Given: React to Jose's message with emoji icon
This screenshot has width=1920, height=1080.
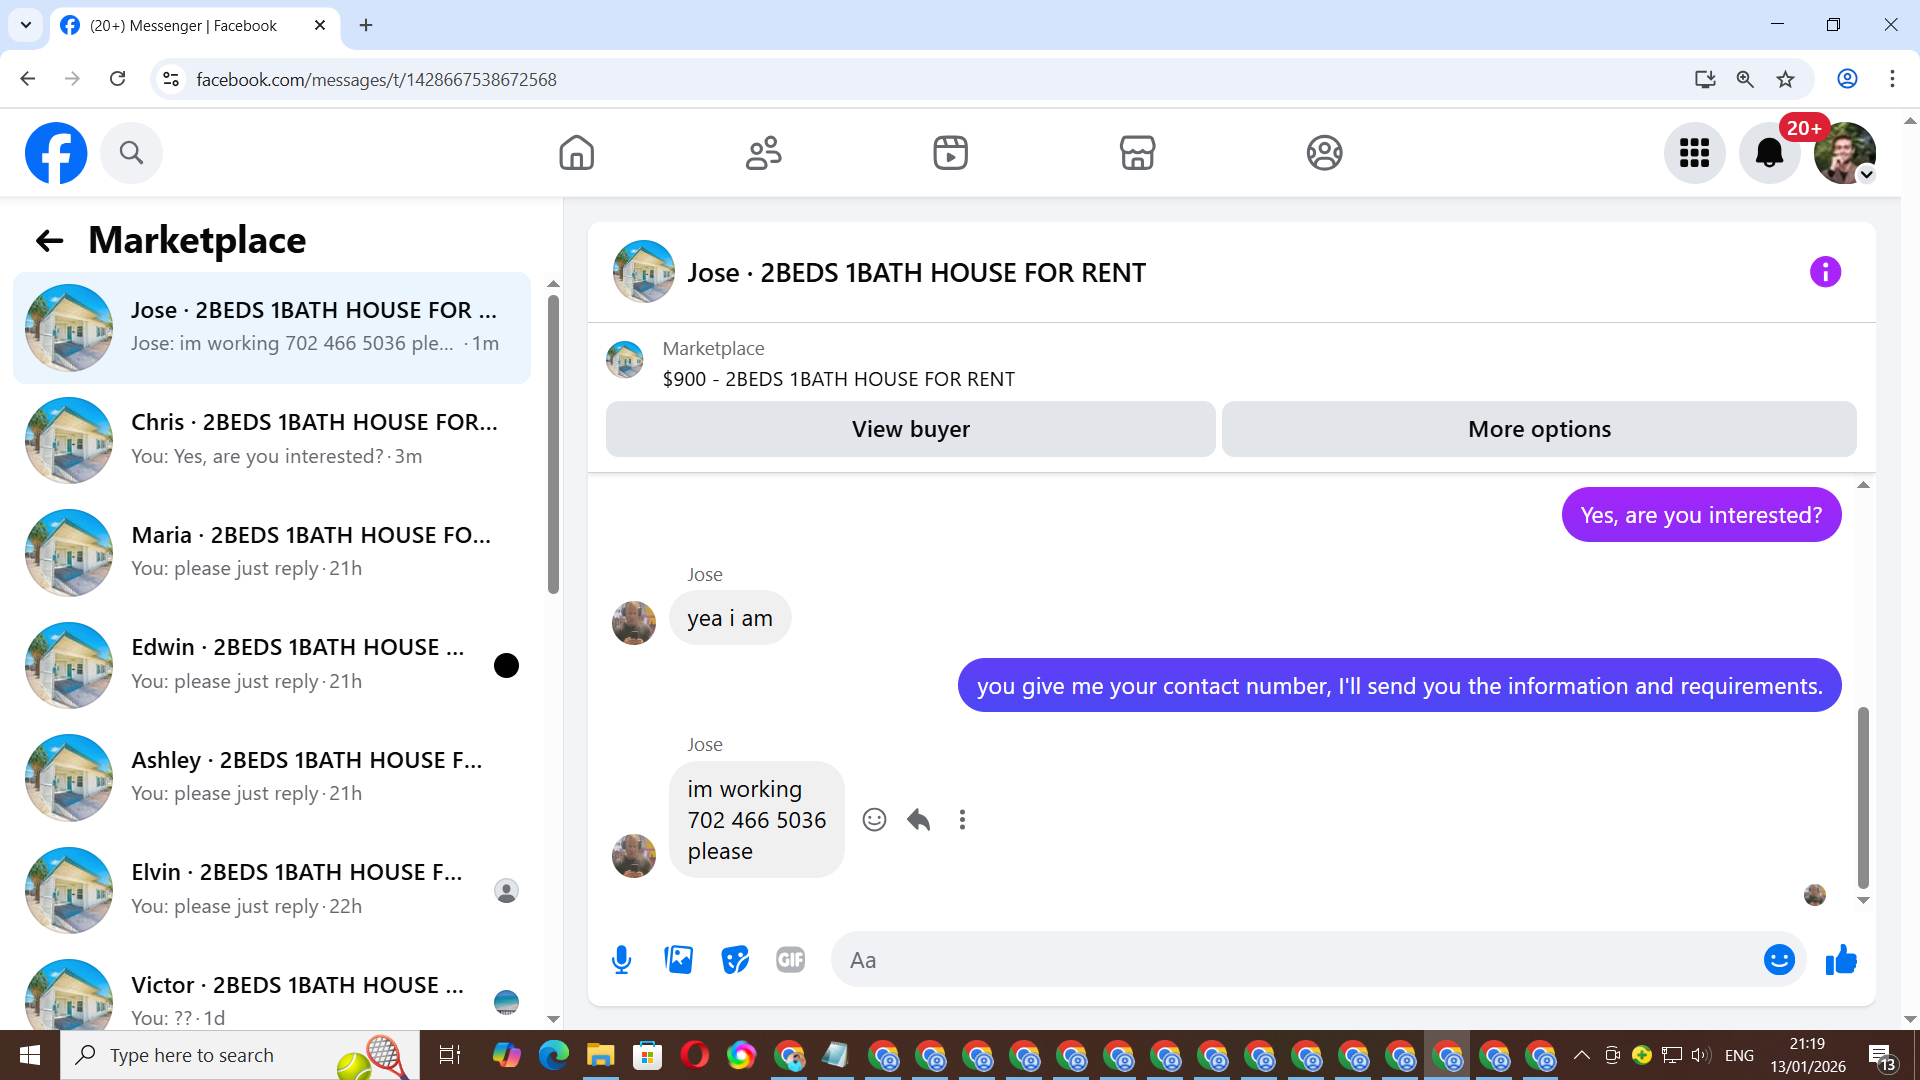Looking at the screenshot, I should click(x=874, y=820).
